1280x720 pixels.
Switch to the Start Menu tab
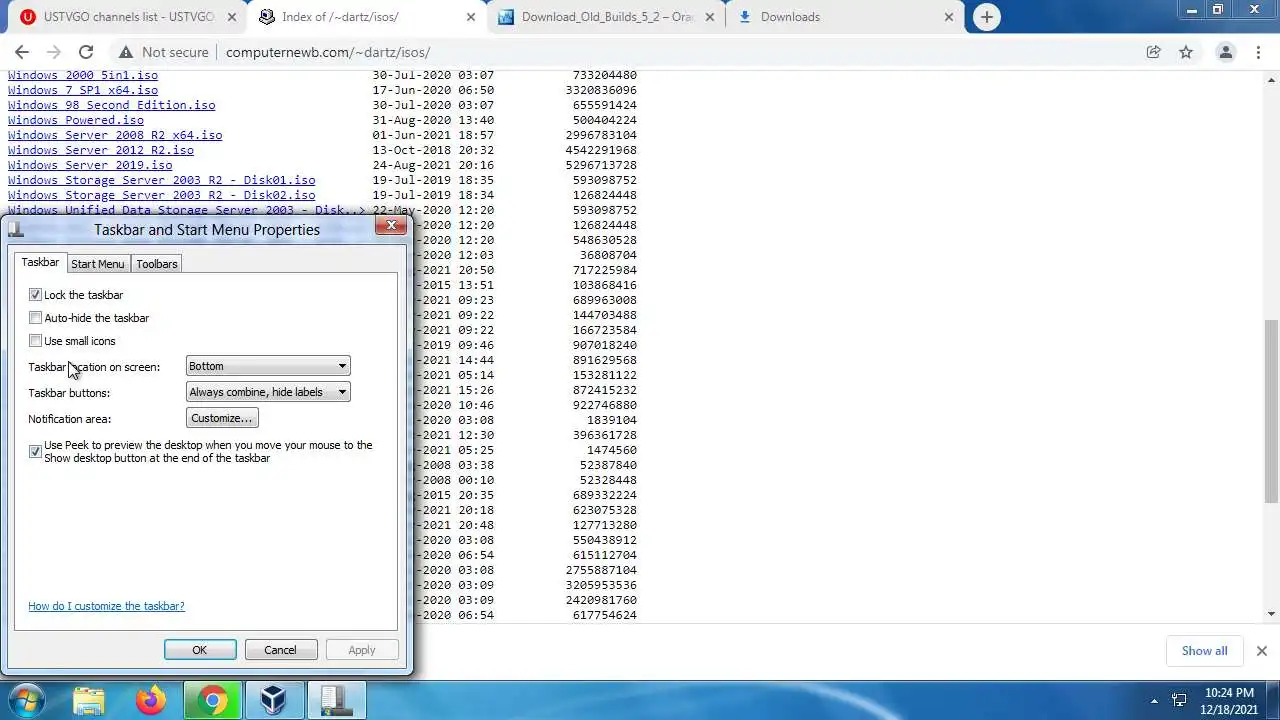click(x=98, y=264)
